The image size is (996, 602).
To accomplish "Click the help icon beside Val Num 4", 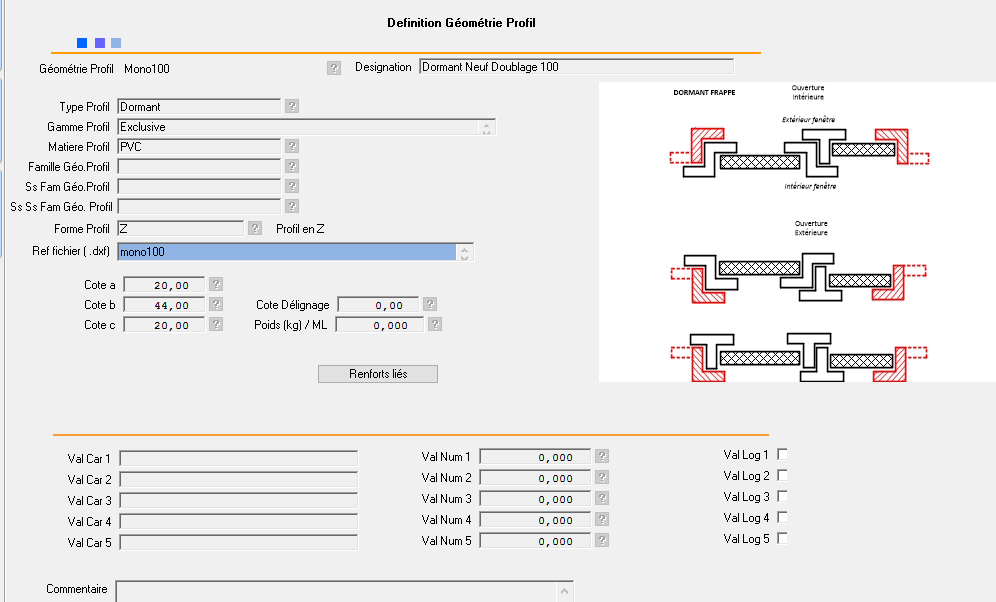I will tap(602, 519).
